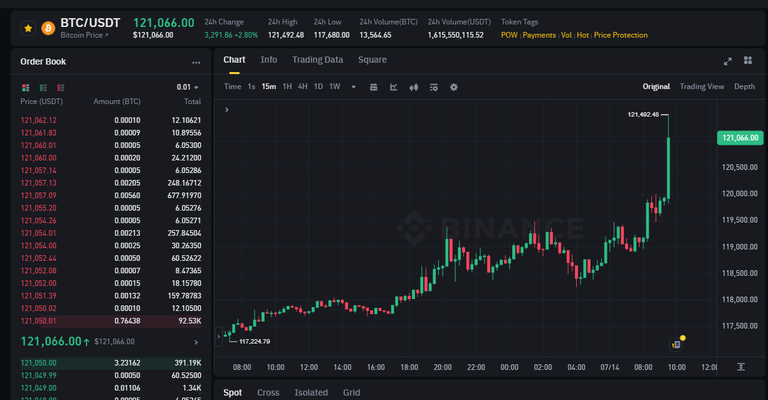The height and width of the screenshot is (400, 768).
Task: Switch to Depth chart
Action: click(744, 87)
